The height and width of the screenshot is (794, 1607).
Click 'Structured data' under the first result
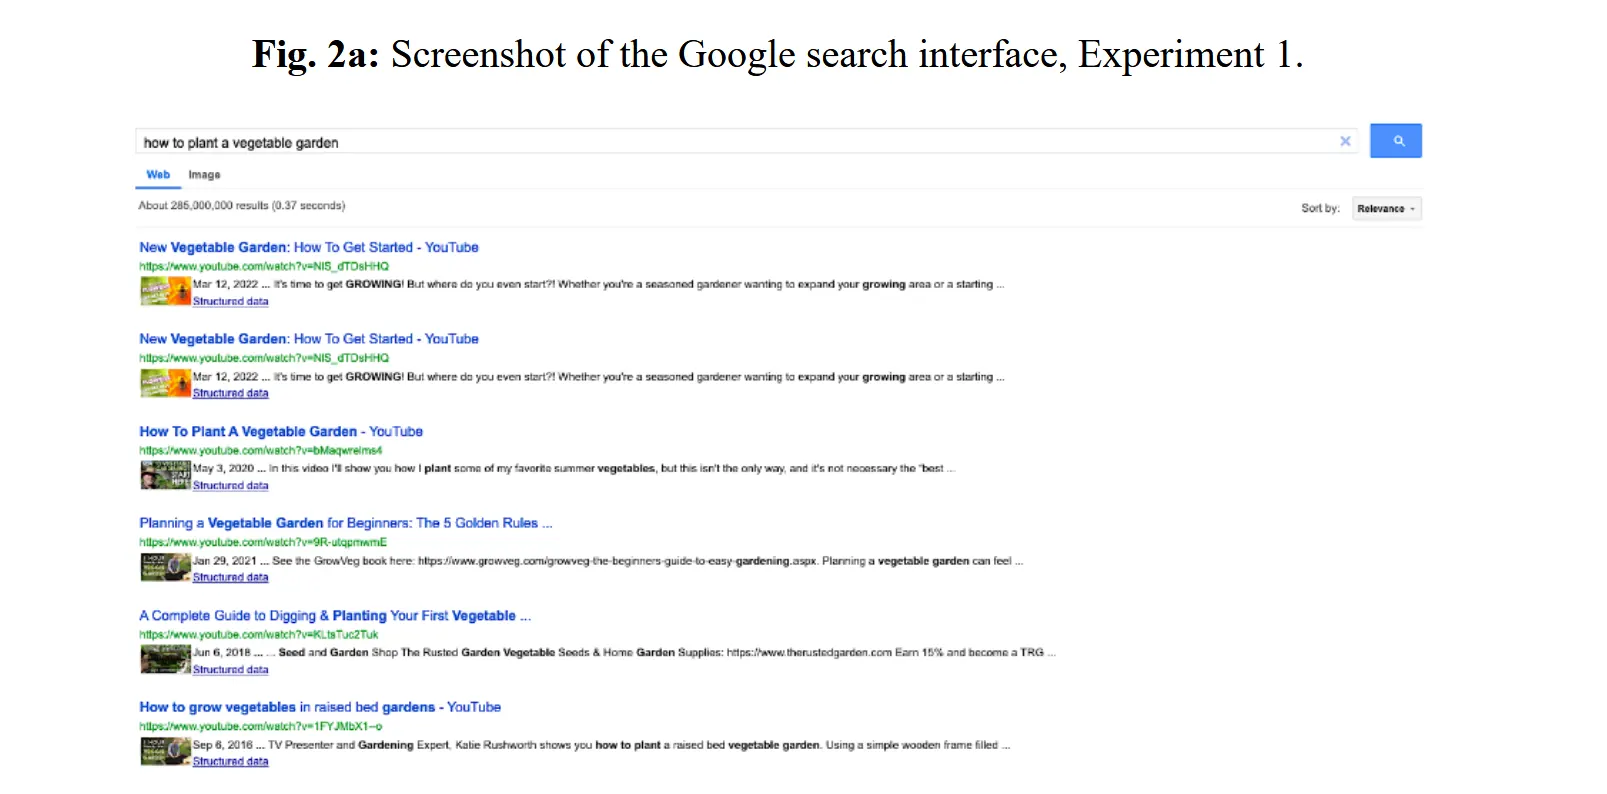[230, 301]
